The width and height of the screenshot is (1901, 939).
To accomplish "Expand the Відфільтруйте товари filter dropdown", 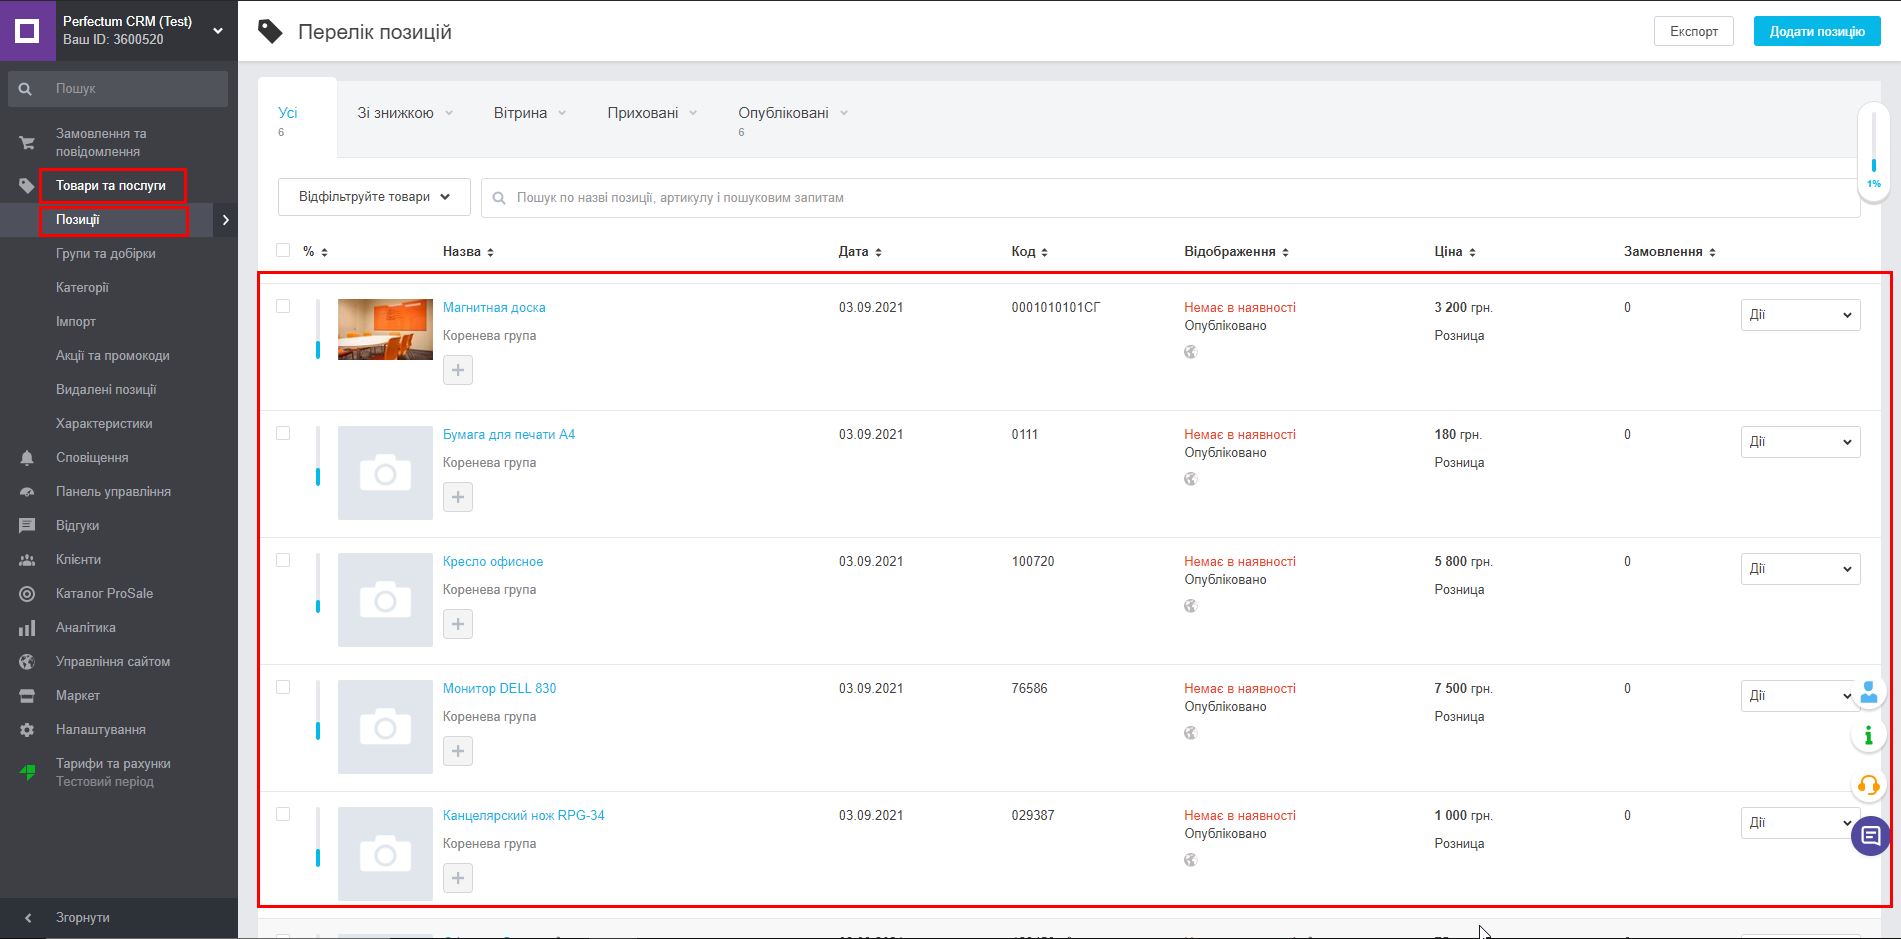I will (374, 197).
